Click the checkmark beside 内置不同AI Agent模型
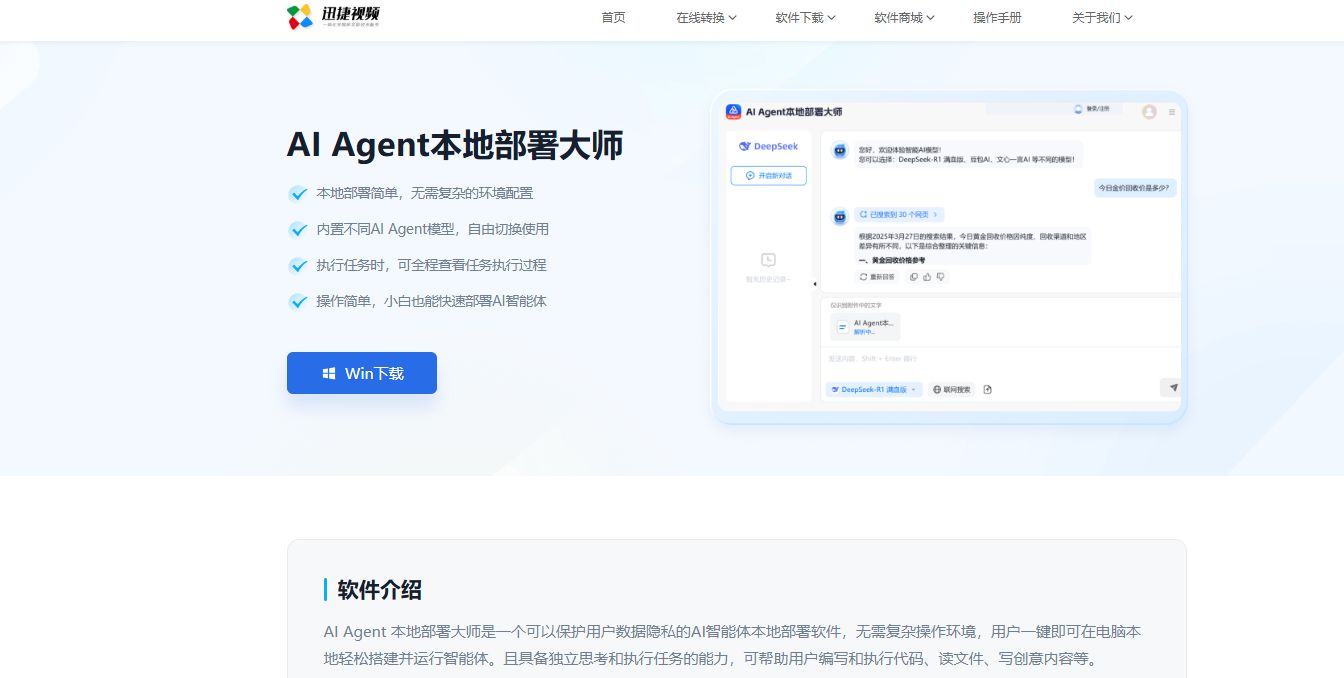 pos(298,230)
